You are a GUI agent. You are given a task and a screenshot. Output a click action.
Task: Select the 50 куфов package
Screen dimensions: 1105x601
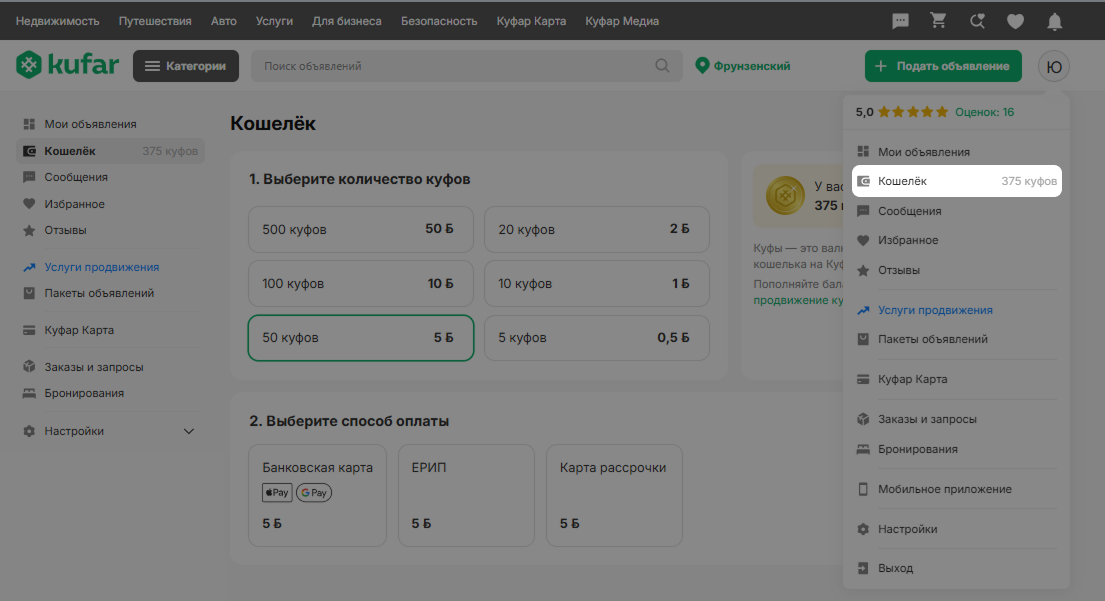361,337
